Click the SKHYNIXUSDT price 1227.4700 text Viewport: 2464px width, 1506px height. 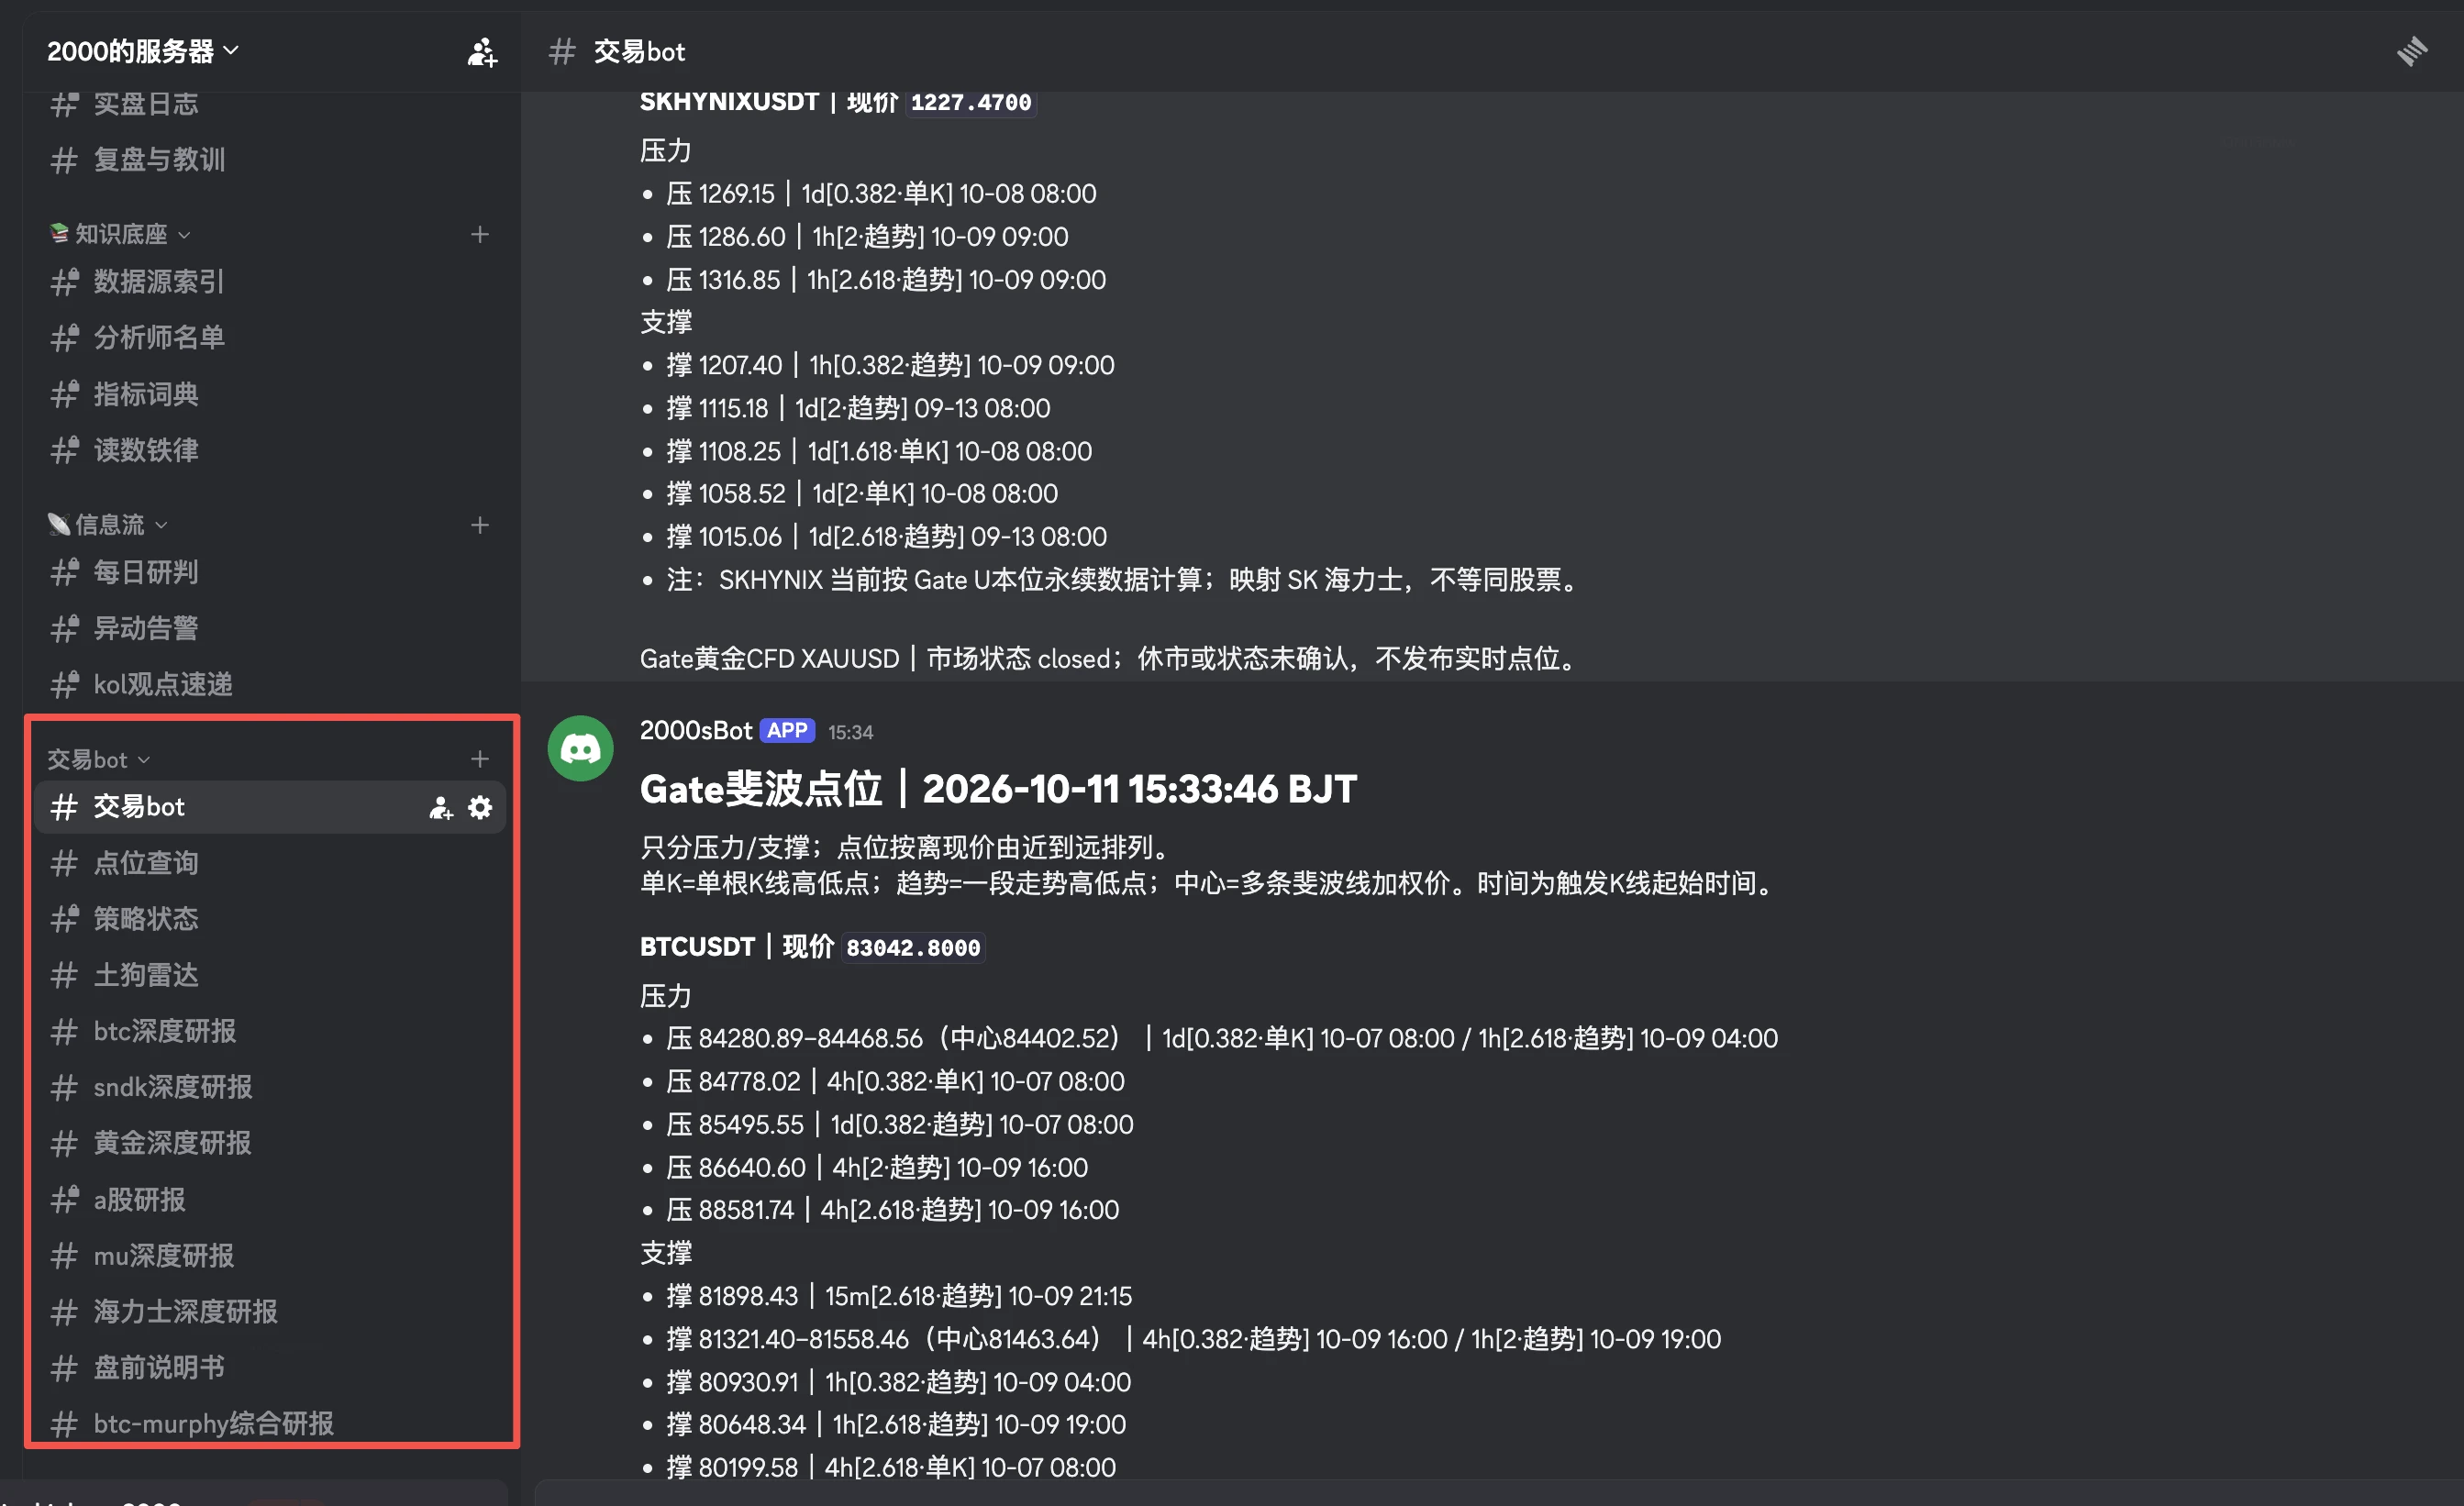click(x=970, y=102)
